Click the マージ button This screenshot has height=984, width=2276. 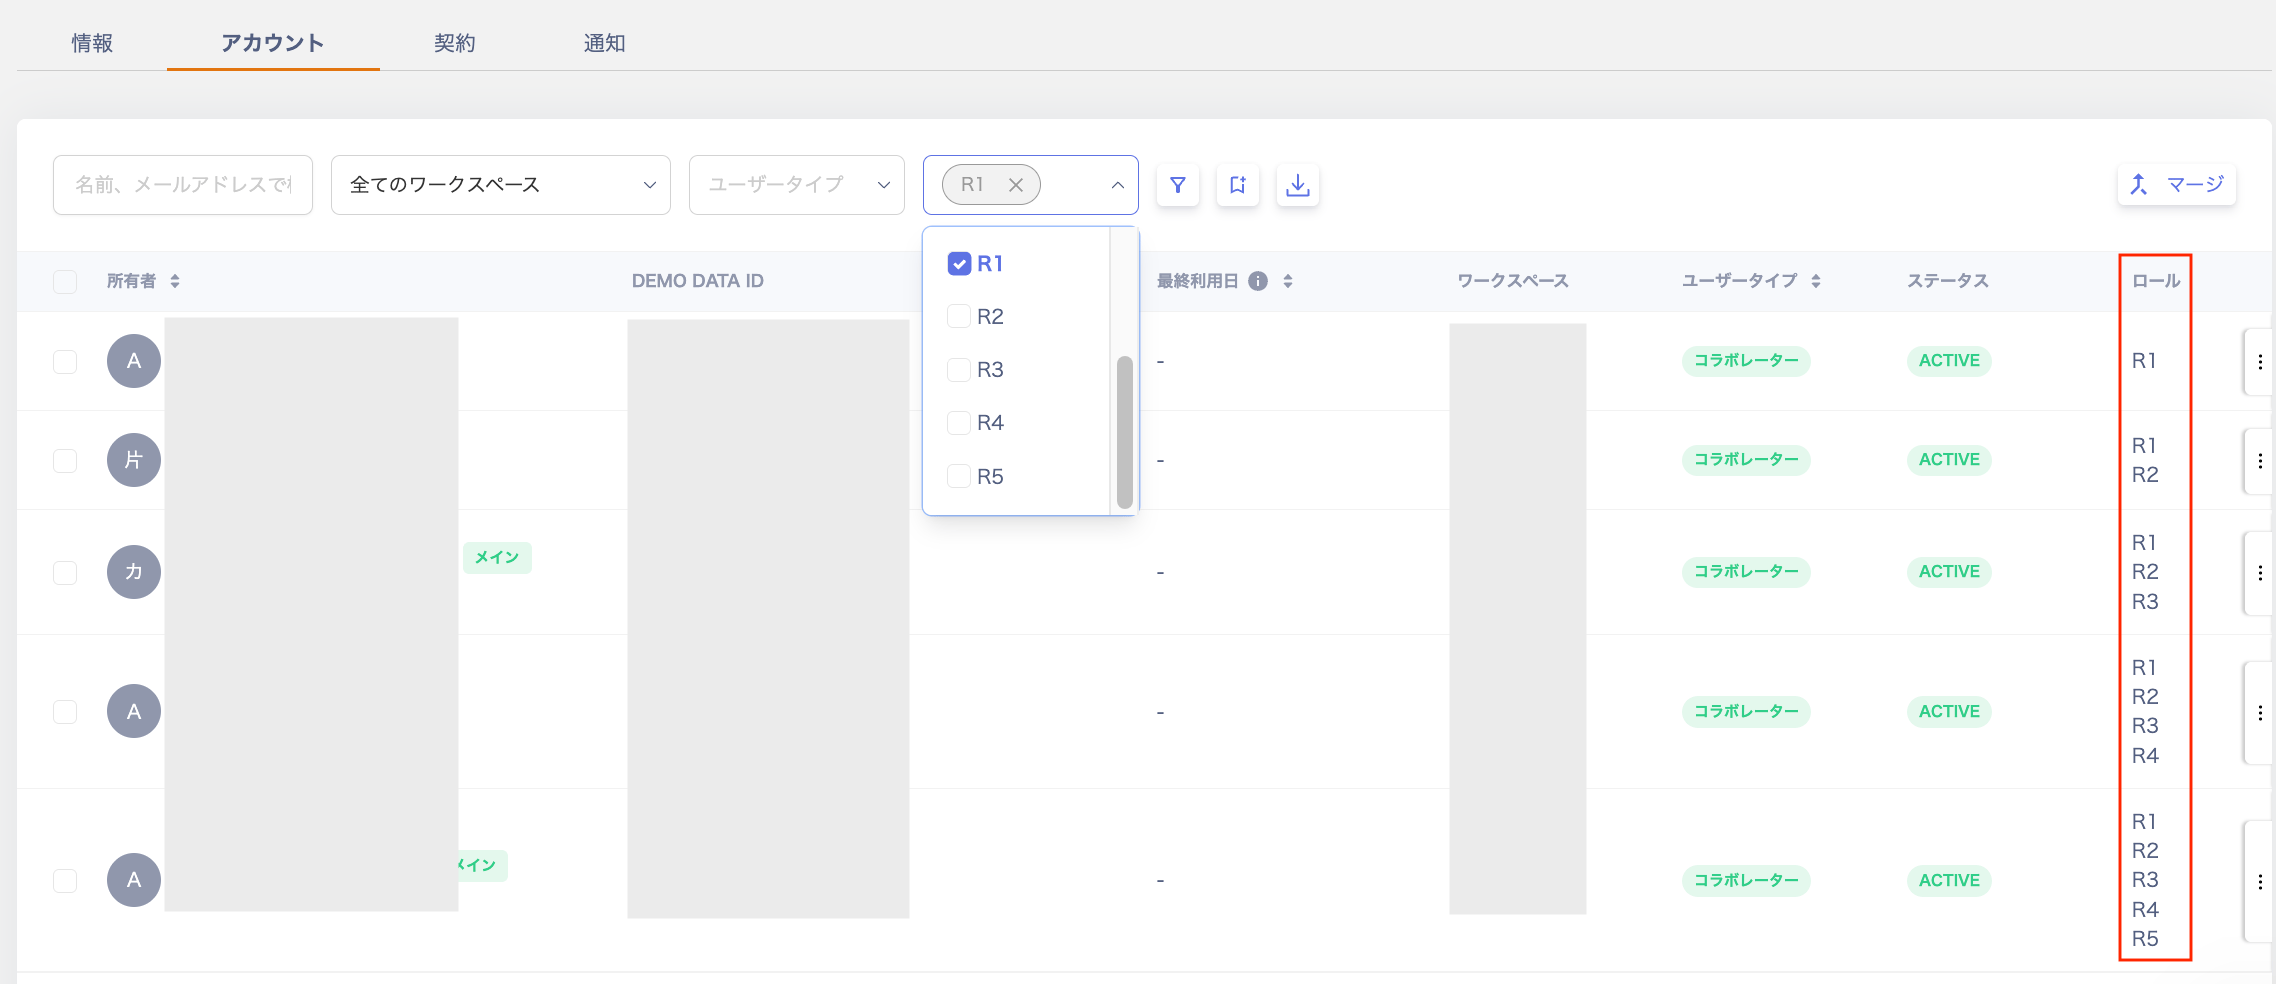point(2177,184)
